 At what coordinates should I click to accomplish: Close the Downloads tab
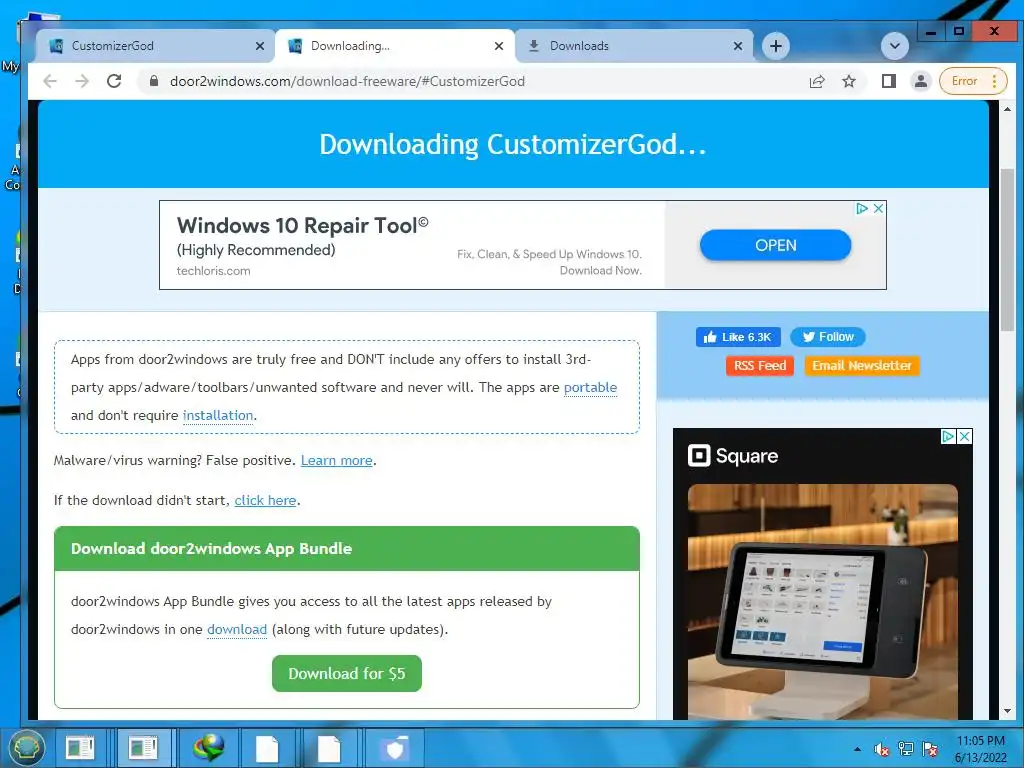pos(738,46)
